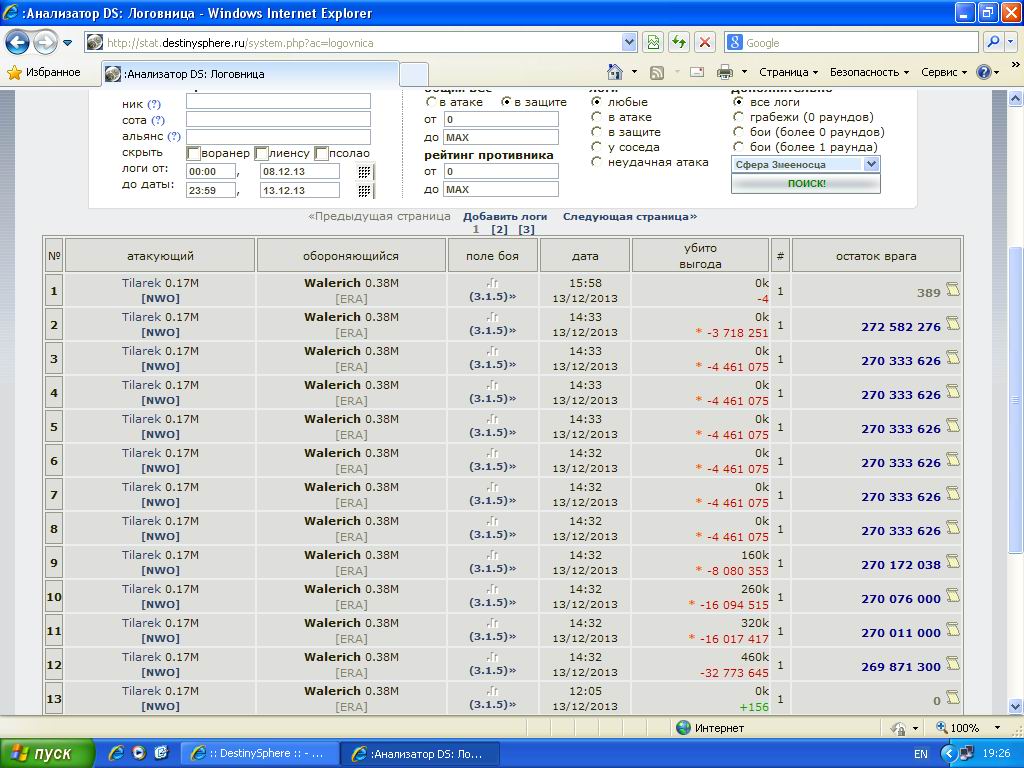This screenshot has width=1024, height=768.
Task: Click the Google search magnifier icon
Action: [x=993, y=43]
